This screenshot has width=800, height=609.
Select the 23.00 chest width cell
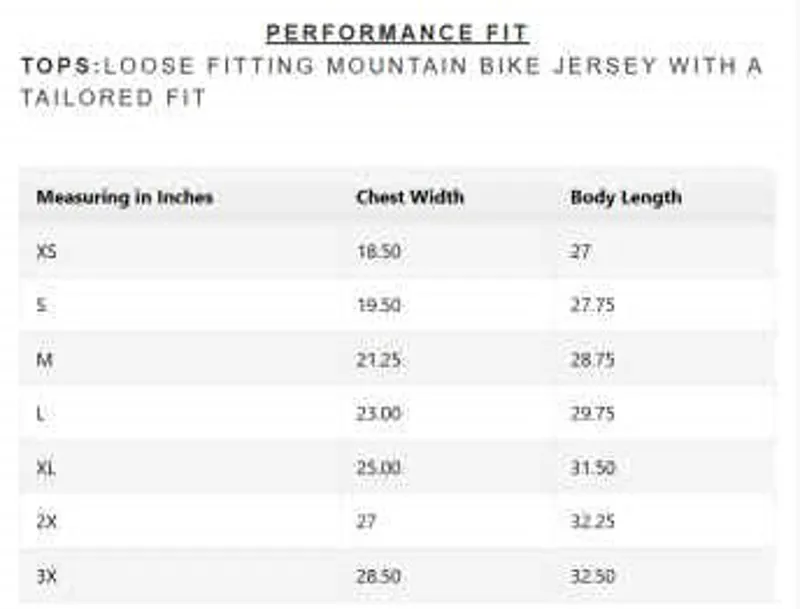[379, 414]
